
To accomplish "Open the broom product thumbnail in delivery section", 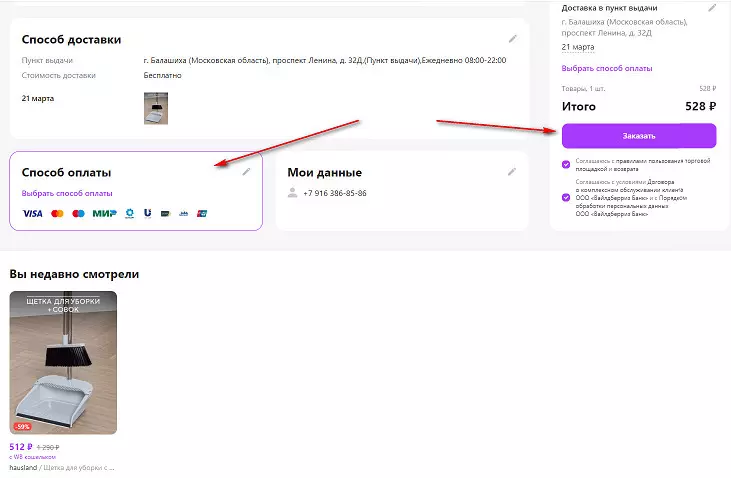I will click(156, 108).
